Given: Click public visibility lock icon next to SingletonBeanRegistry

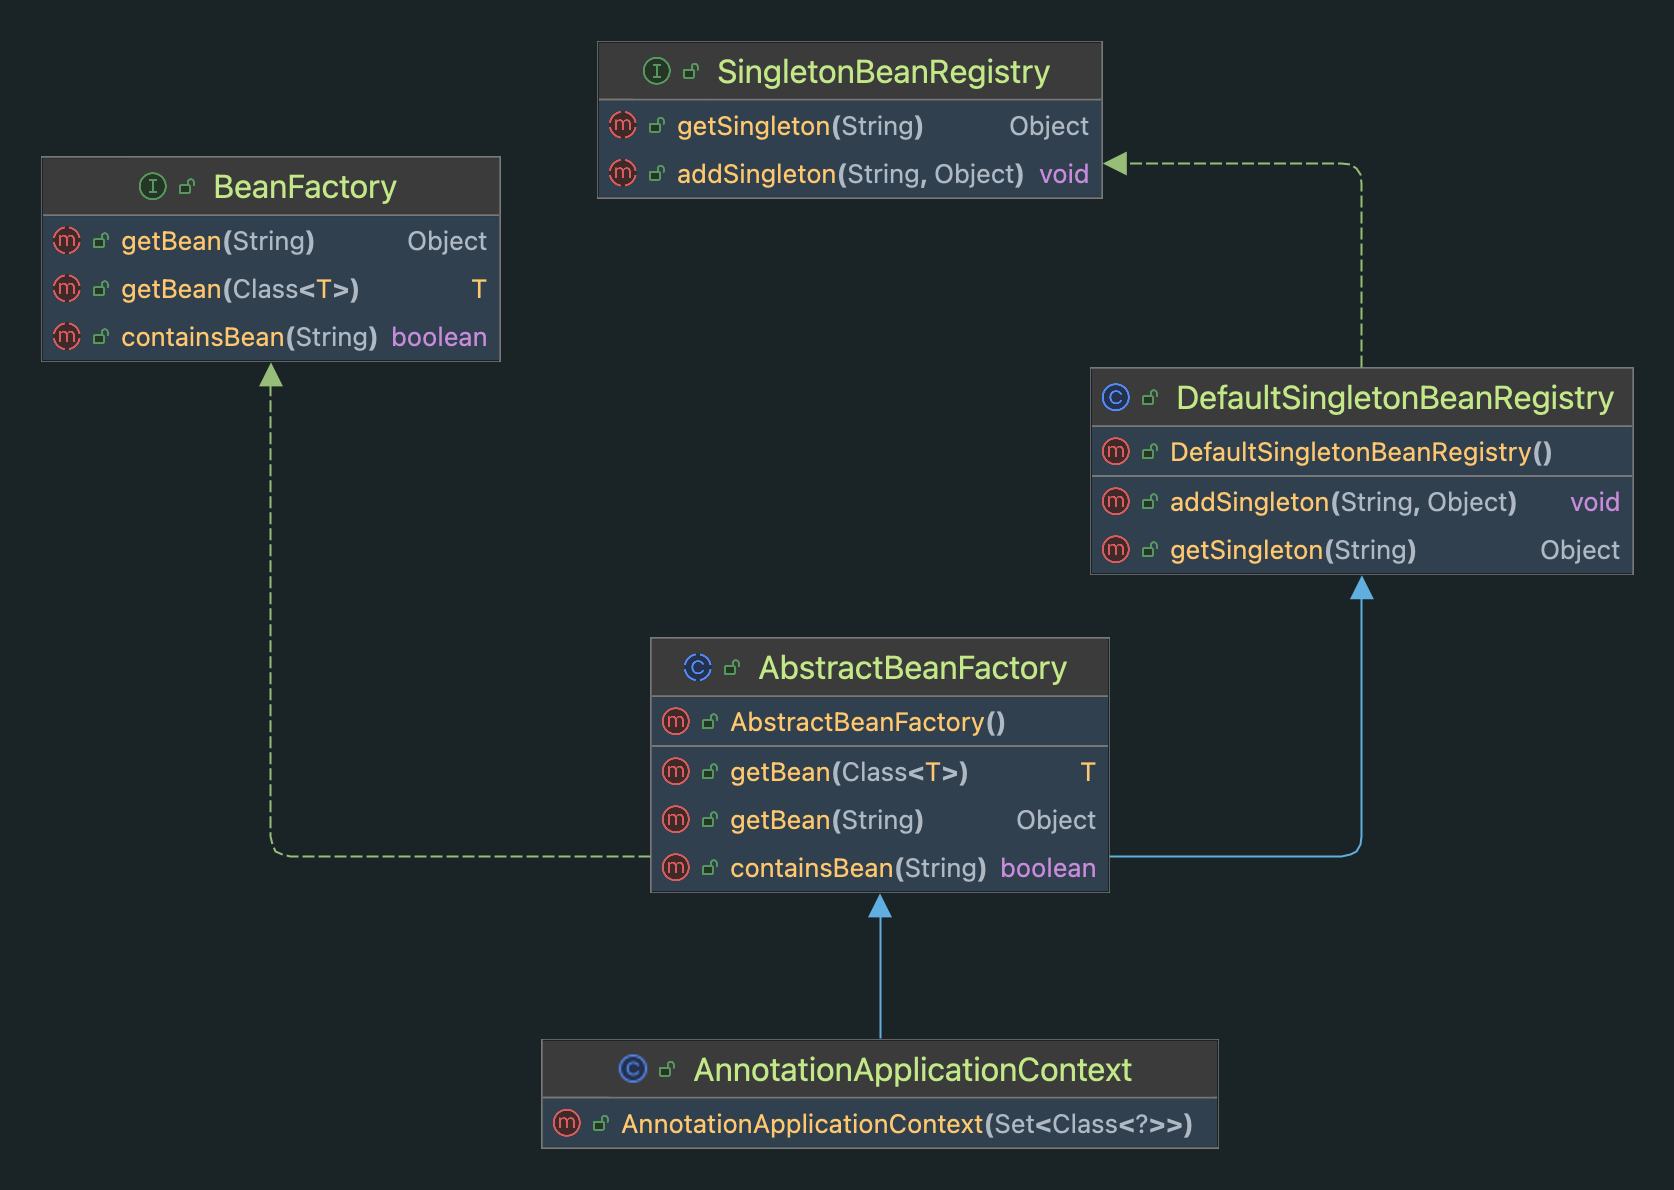Looking at the screenshot, I should [x=691, y=71].
